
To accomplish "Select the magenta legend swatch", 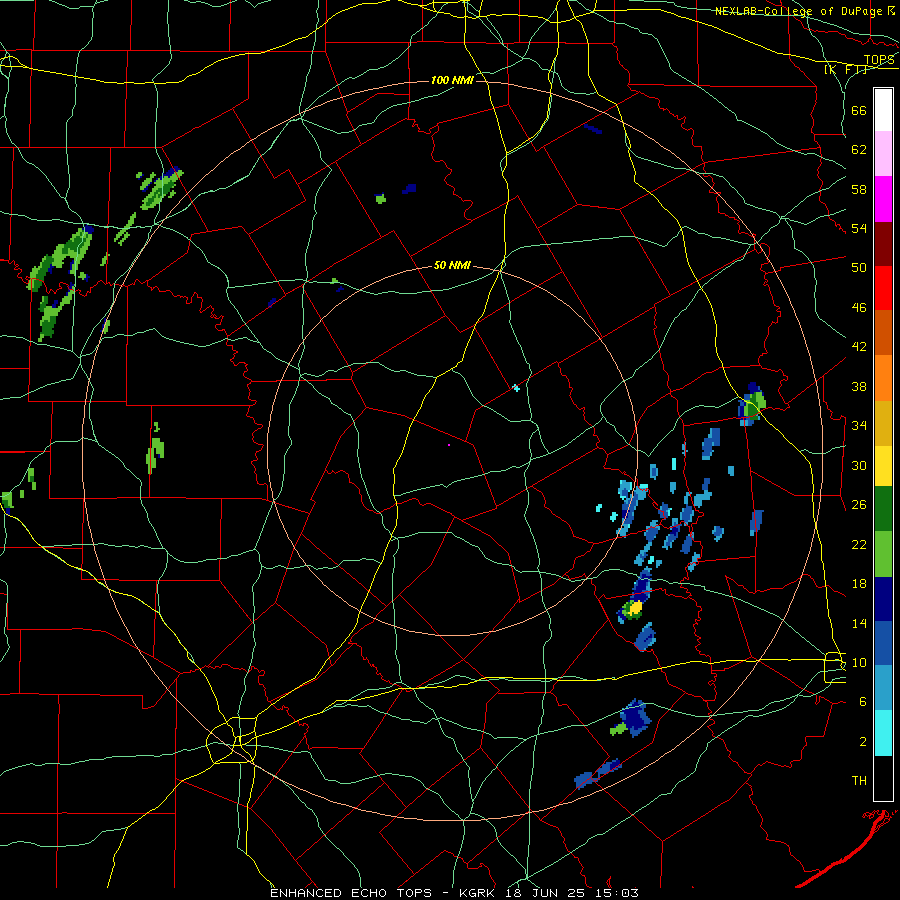I will [x=883, y=199].
